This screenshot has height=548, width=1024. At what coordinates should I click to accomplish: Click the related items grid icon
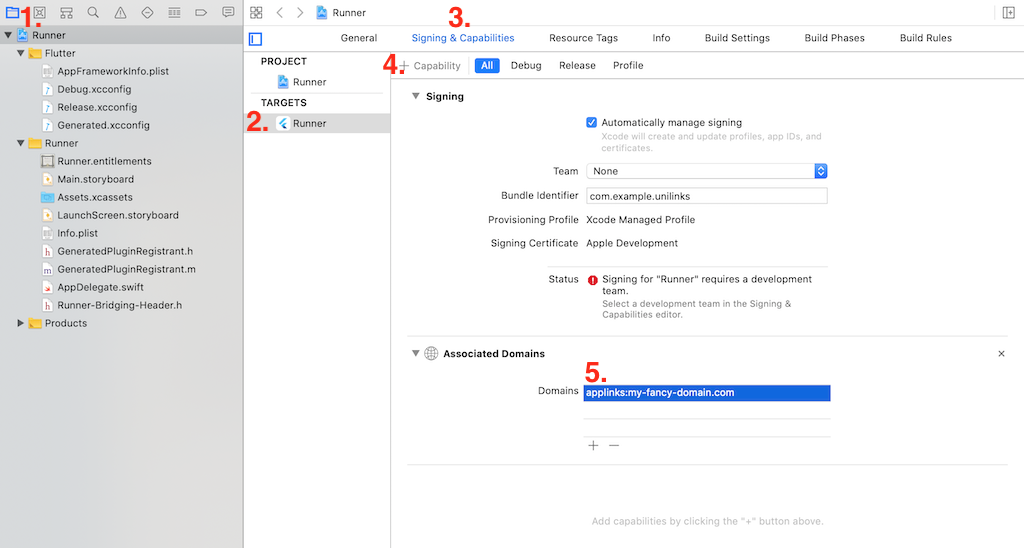[x=256, y=12]
